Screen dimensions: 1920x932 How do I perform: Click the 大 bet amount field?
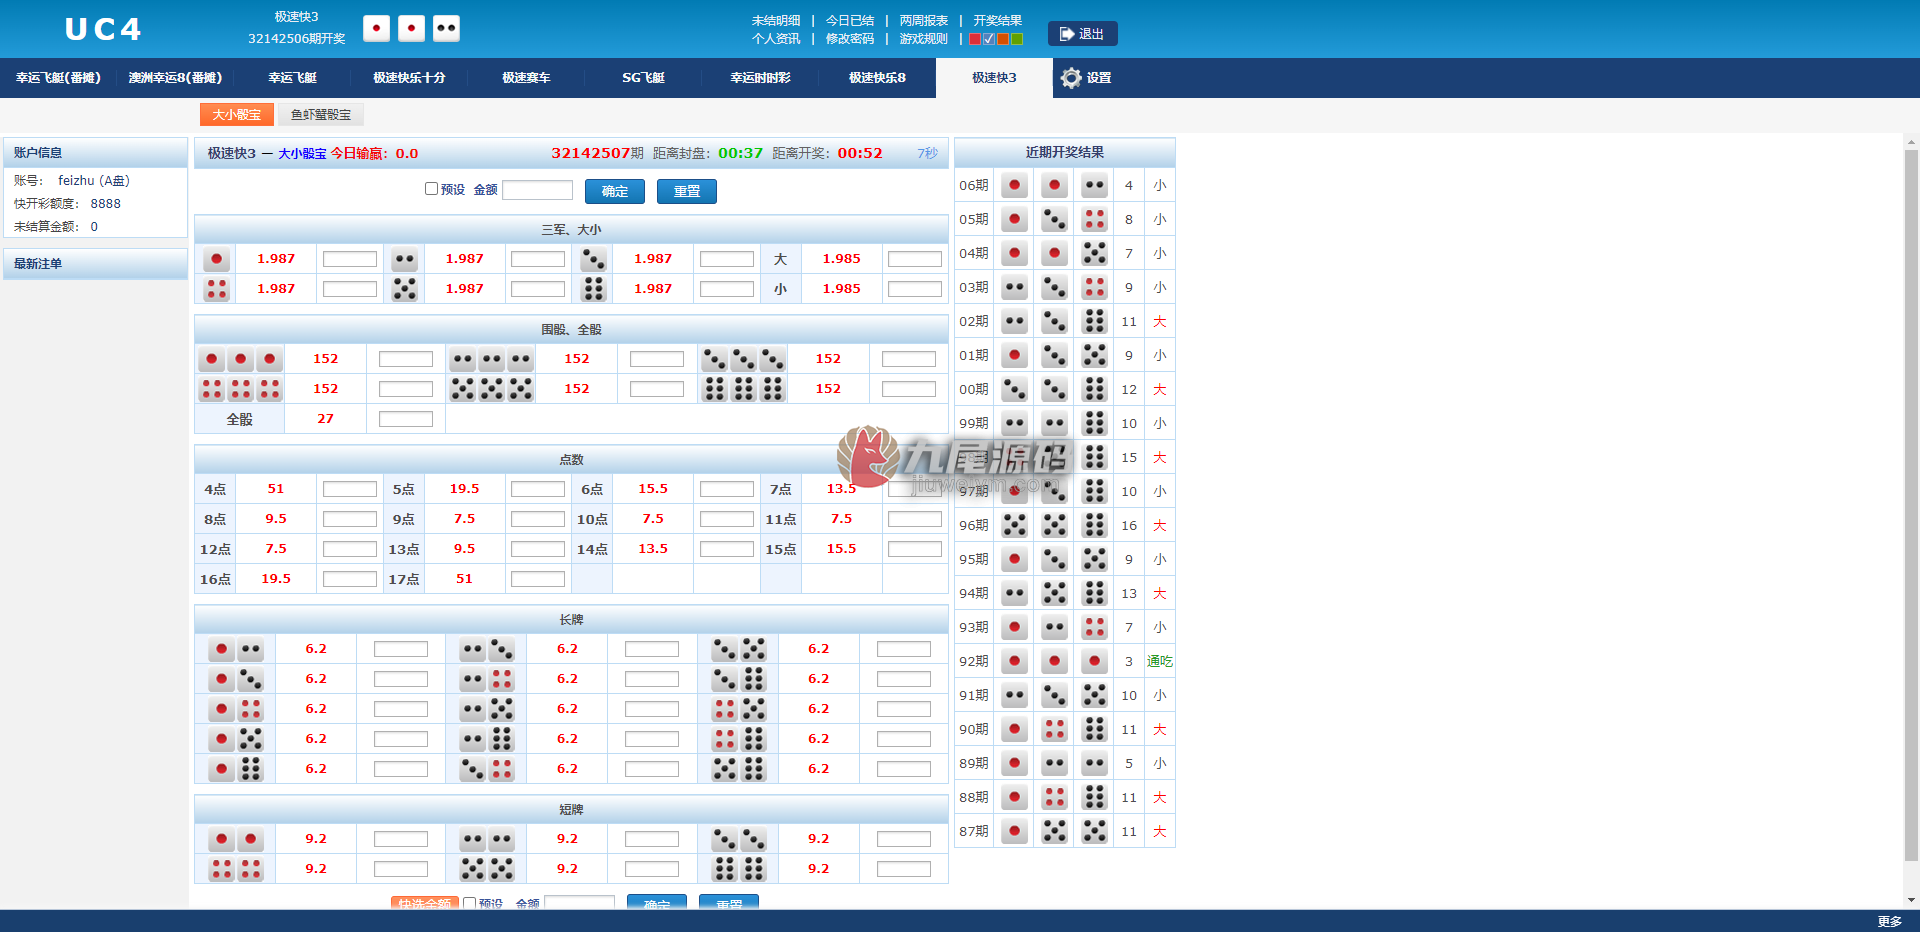[x=915, y=259]
